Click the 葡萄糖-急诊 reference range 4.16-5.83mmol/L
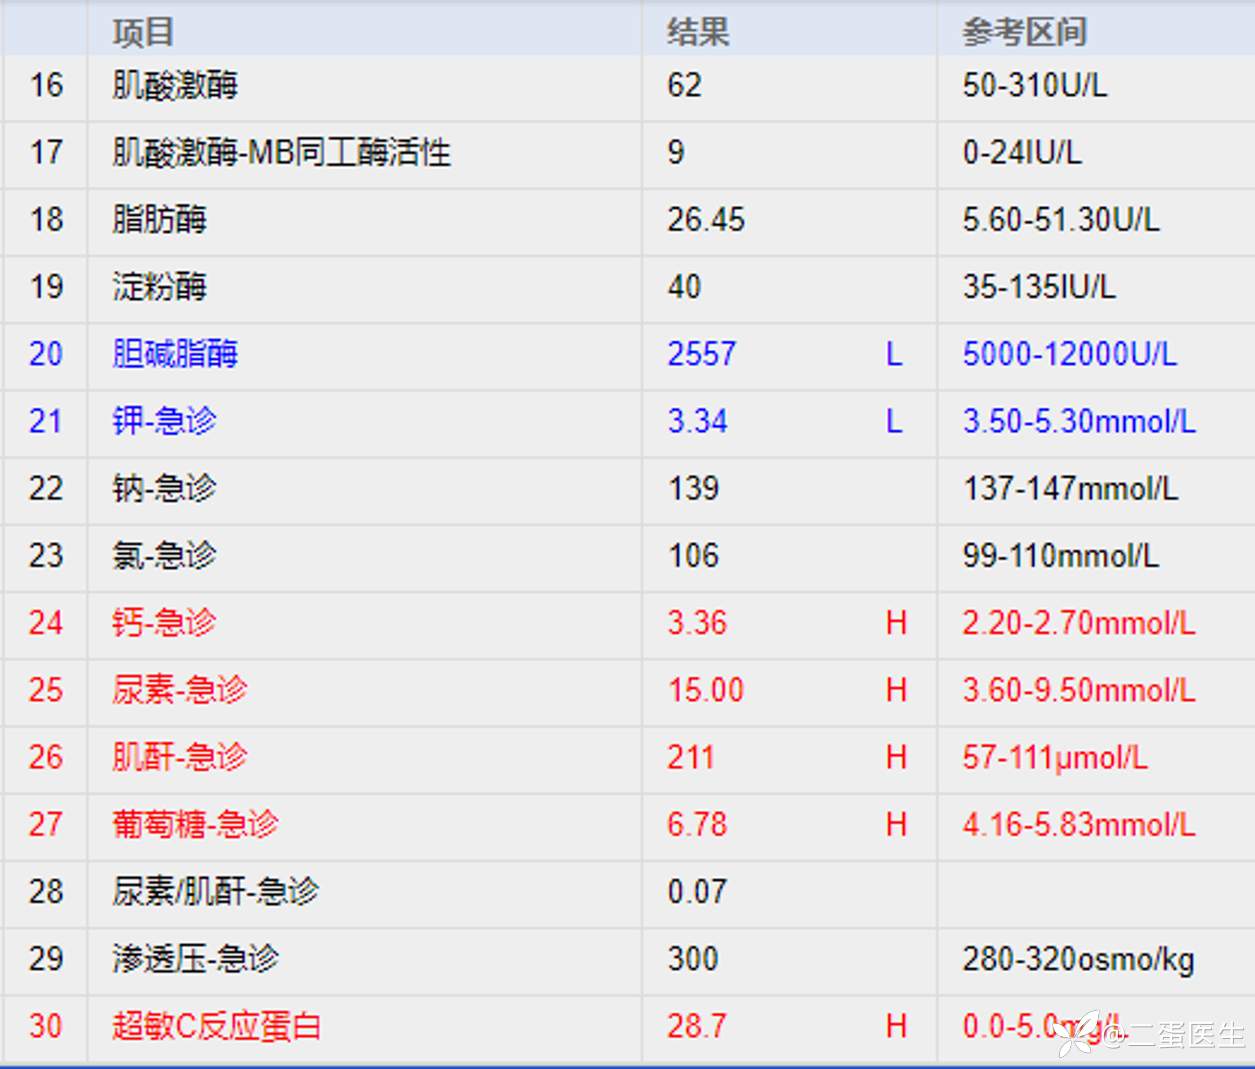Viewport: 1255px width, 1069px height. coord(1078,825)
